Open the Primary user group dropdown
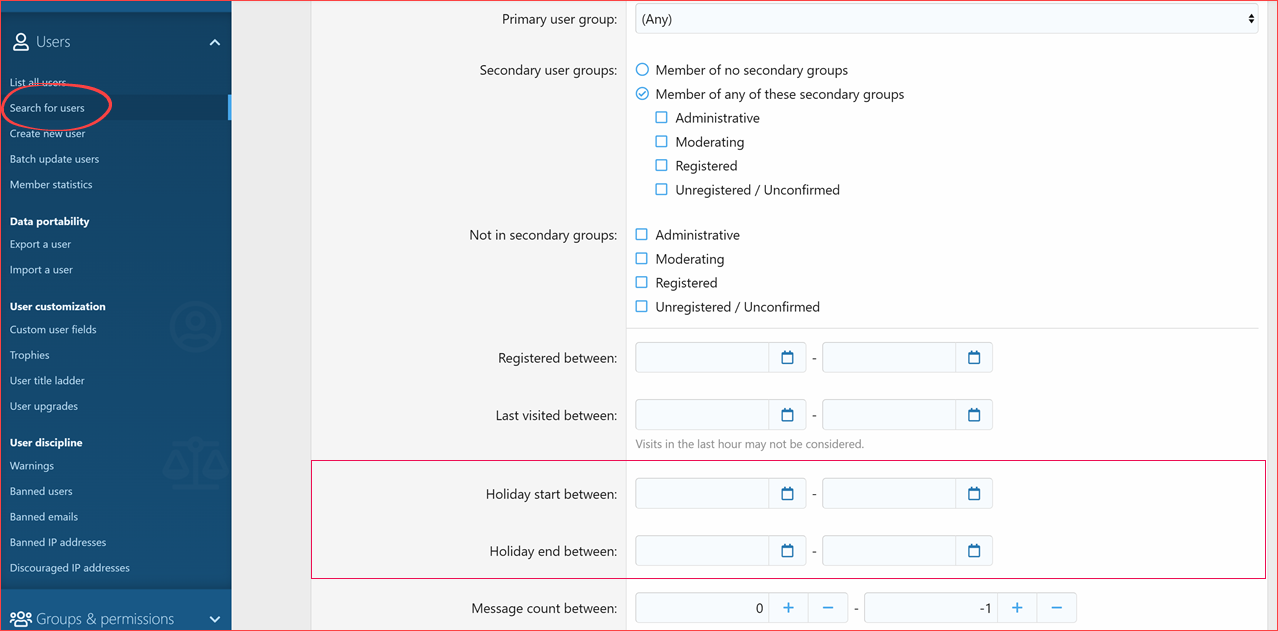This screenshot has height=631, width=1278. [x=945, y=18]
